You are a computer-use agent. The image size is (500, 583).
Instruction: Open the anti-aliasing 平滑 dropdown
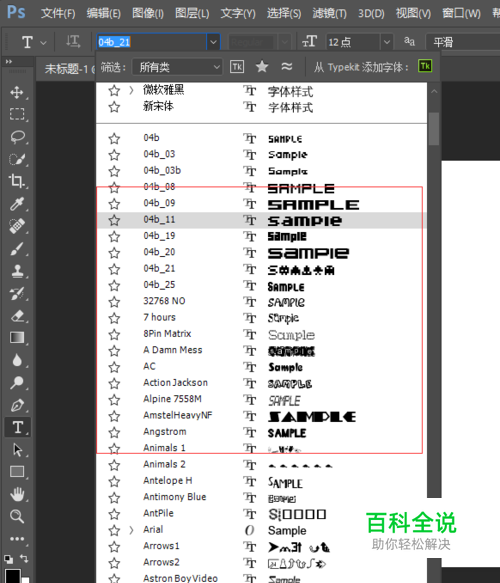pos(464,42)
